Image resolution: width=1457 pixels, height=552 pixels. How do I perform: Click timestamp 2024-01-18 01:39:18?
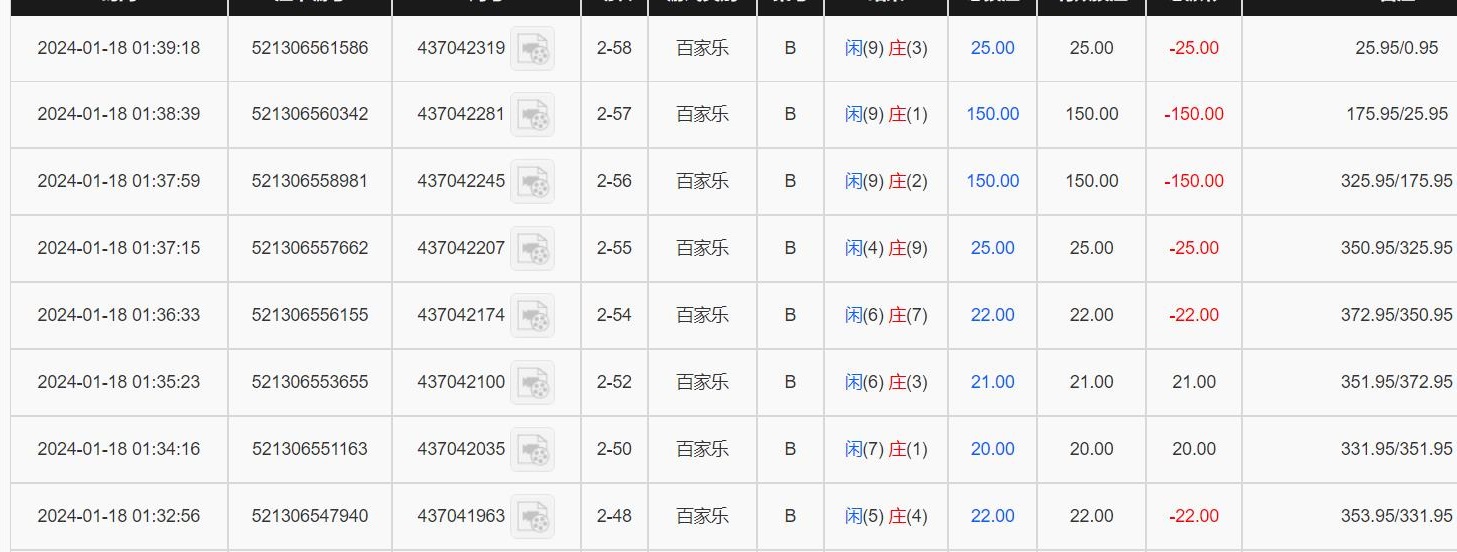click(119, 47)
